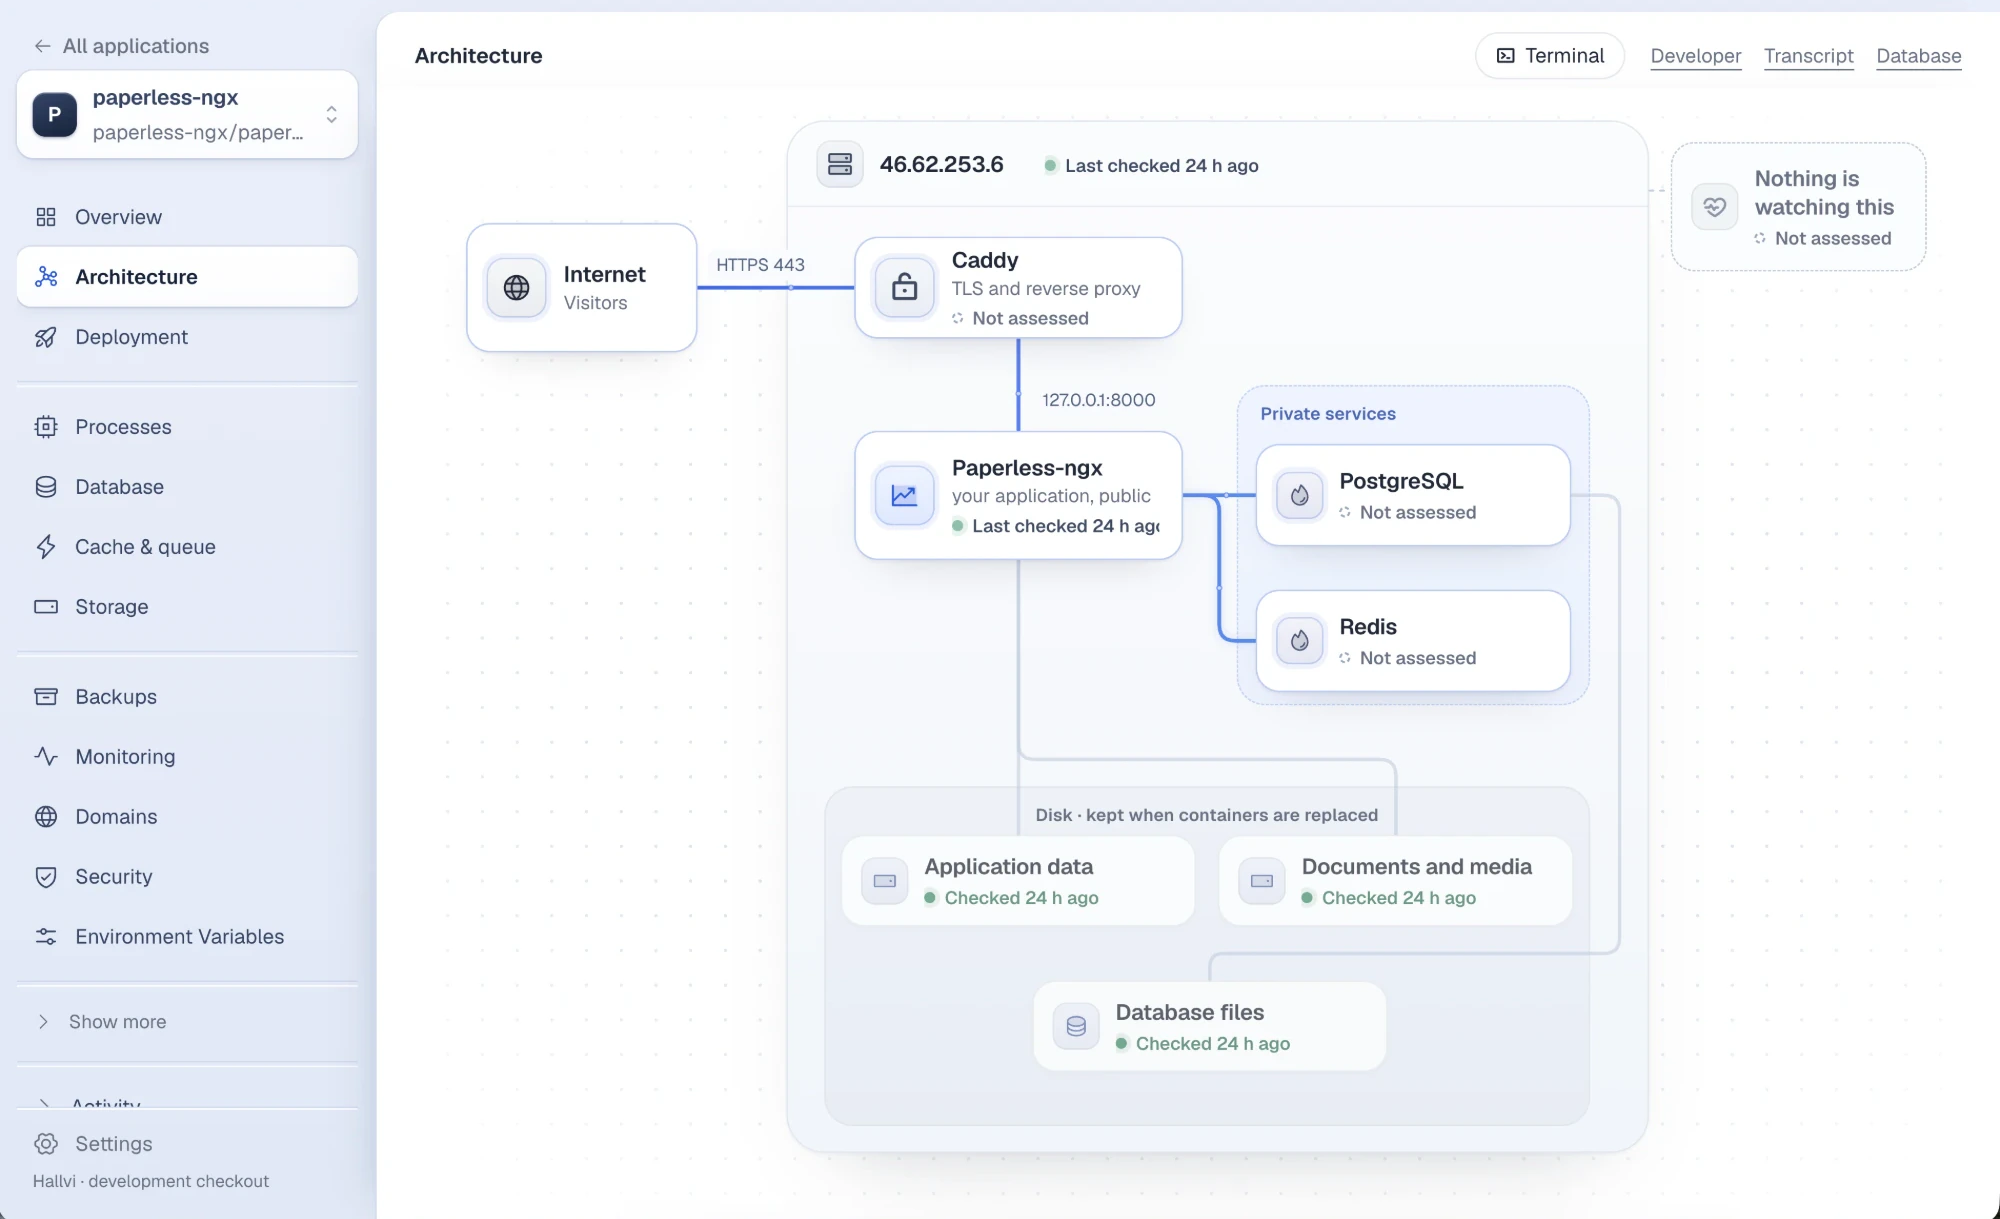Click the Application data disk icon
This screenshot has width=2000, height=1219.
point(885,881)
